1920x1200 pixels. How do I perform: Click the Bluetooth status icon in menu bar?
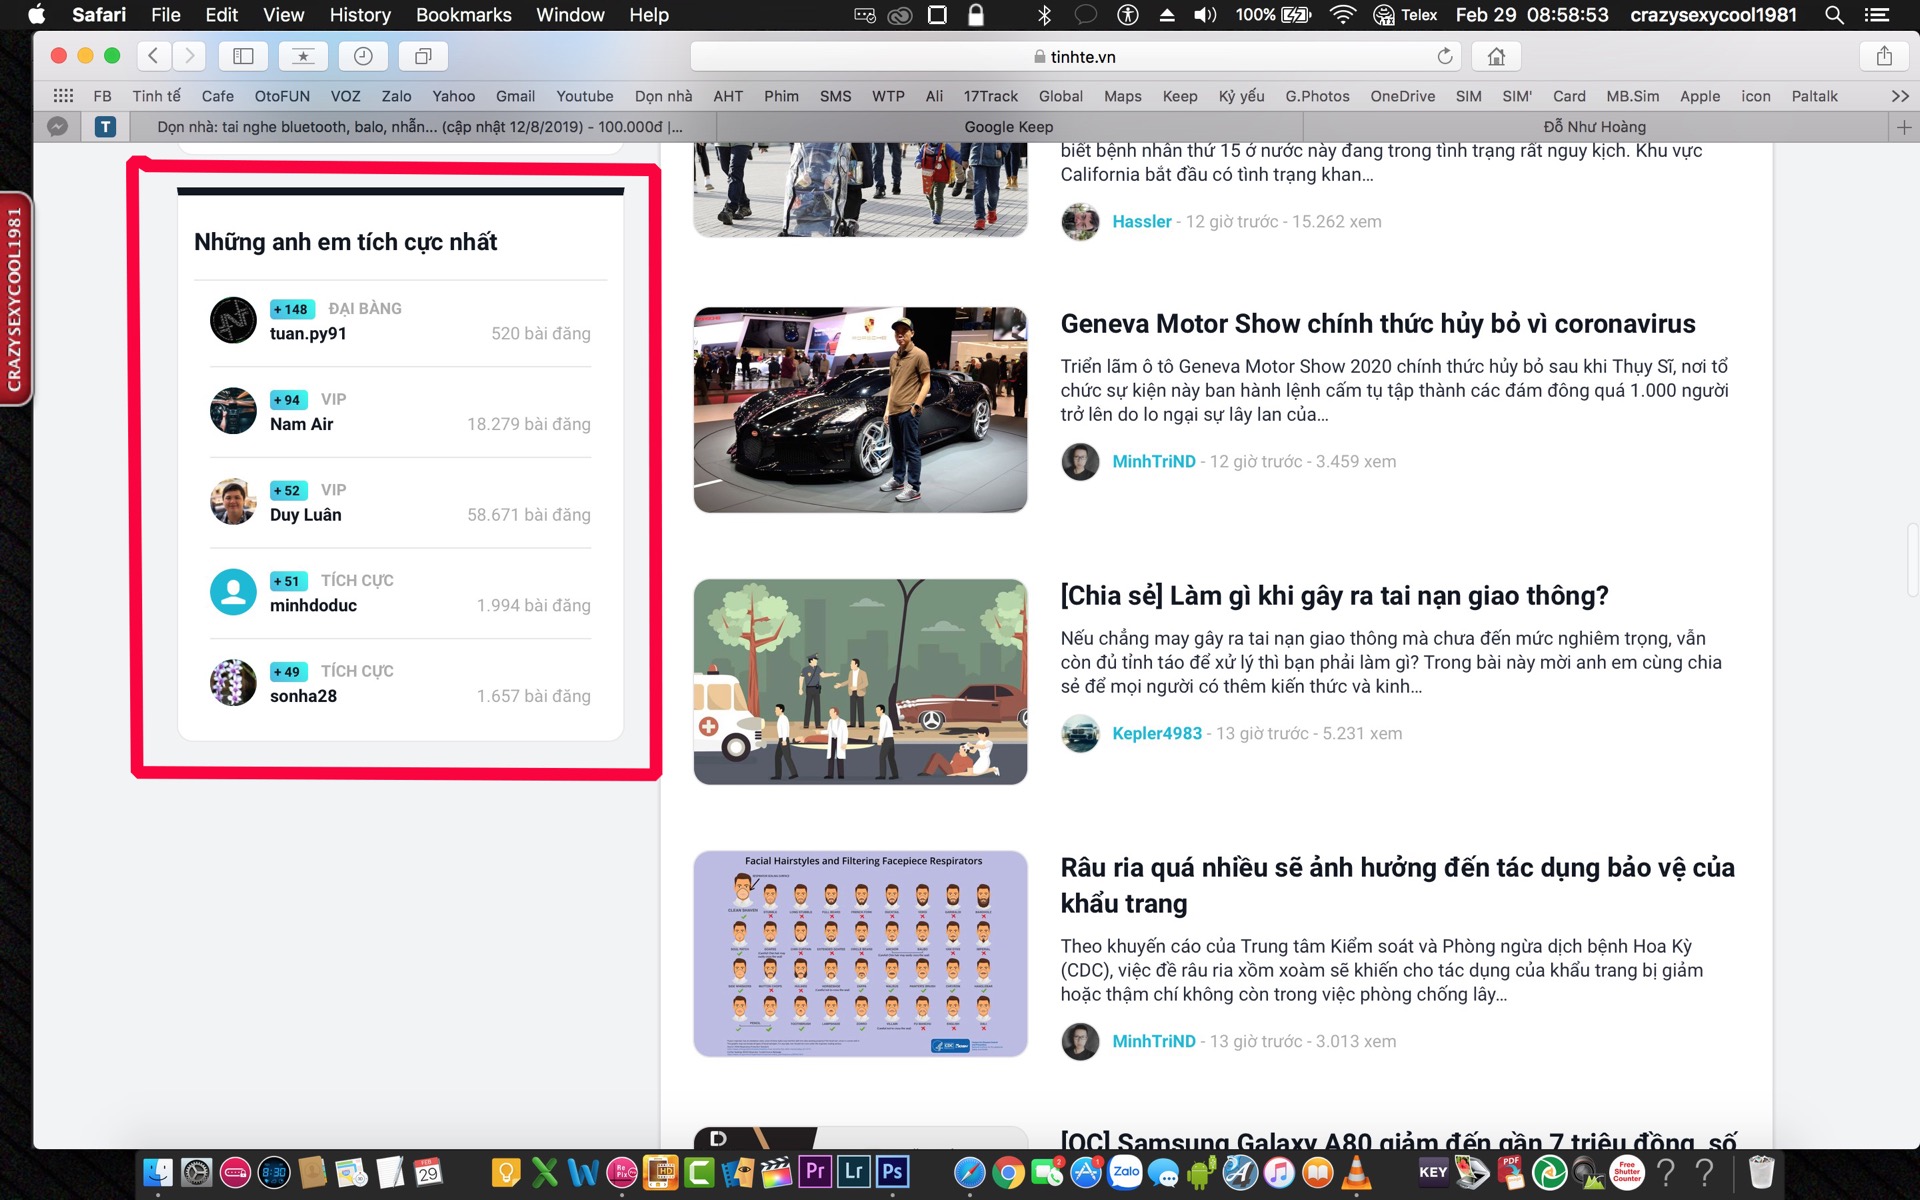[1044, 15]
